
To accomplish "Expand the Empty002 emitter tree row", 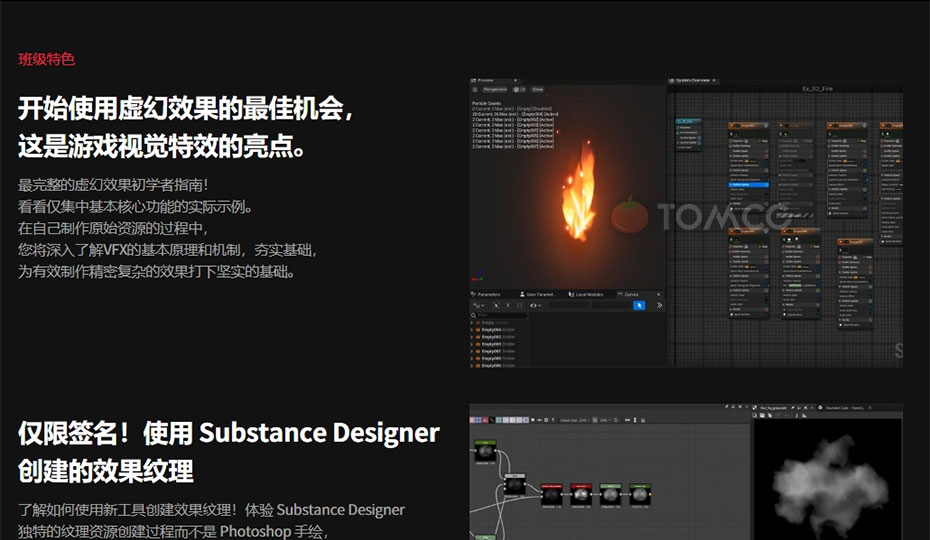I will click(x=472, y=337).
